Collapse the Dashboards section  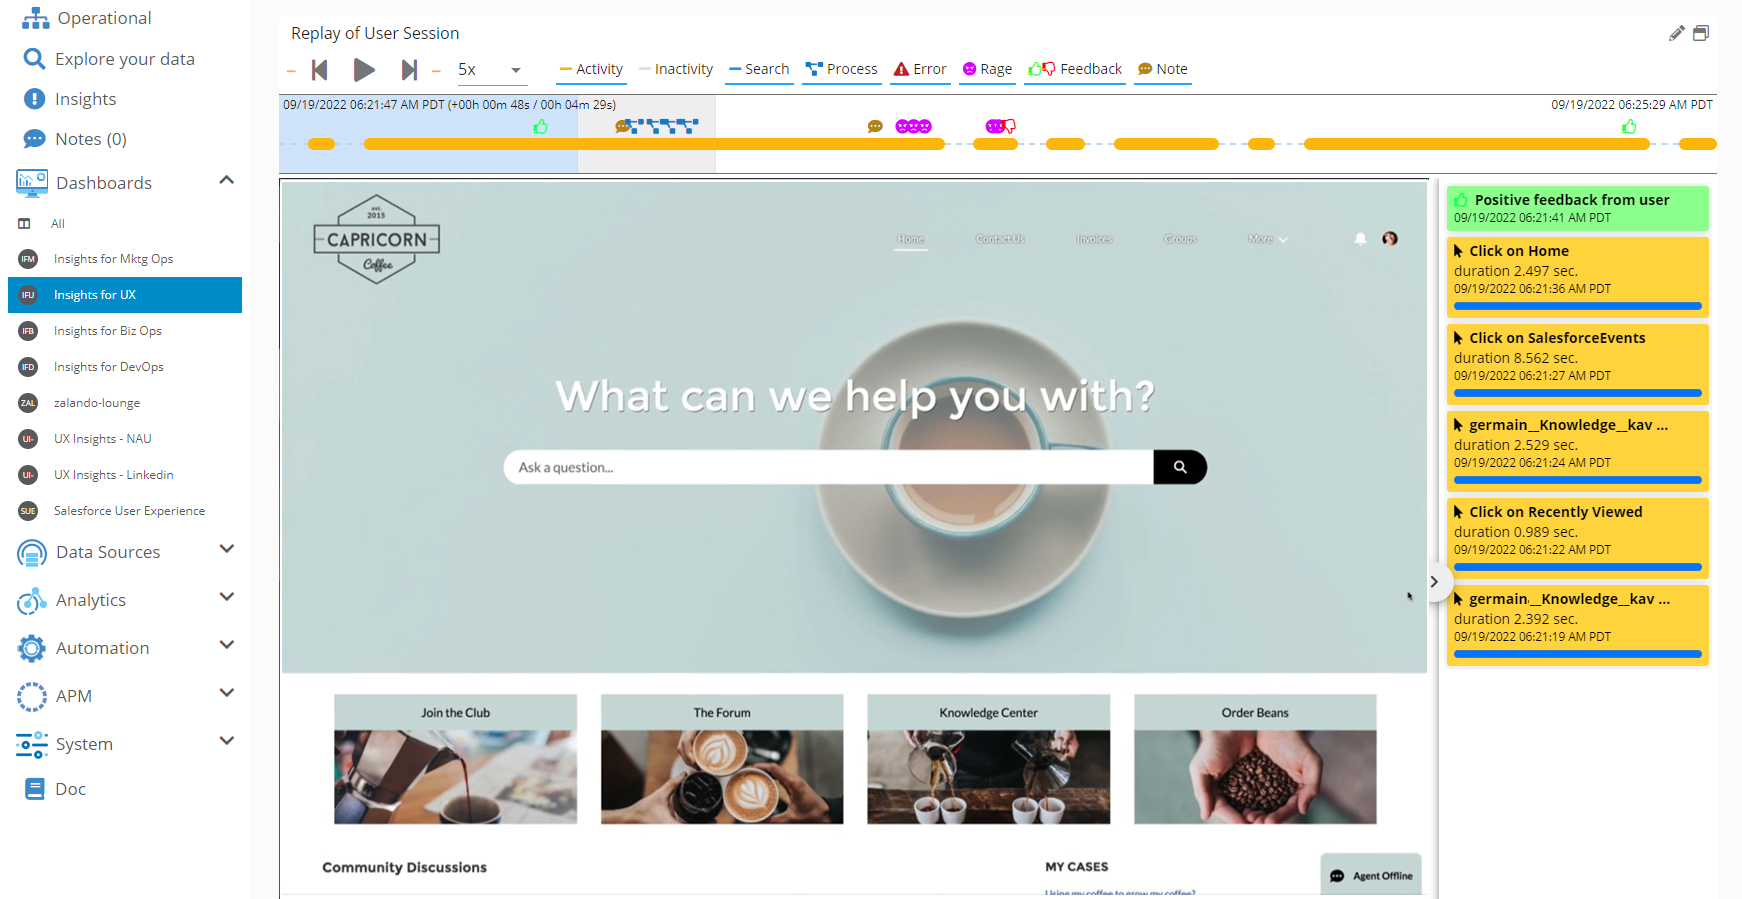tap(227, 181)
